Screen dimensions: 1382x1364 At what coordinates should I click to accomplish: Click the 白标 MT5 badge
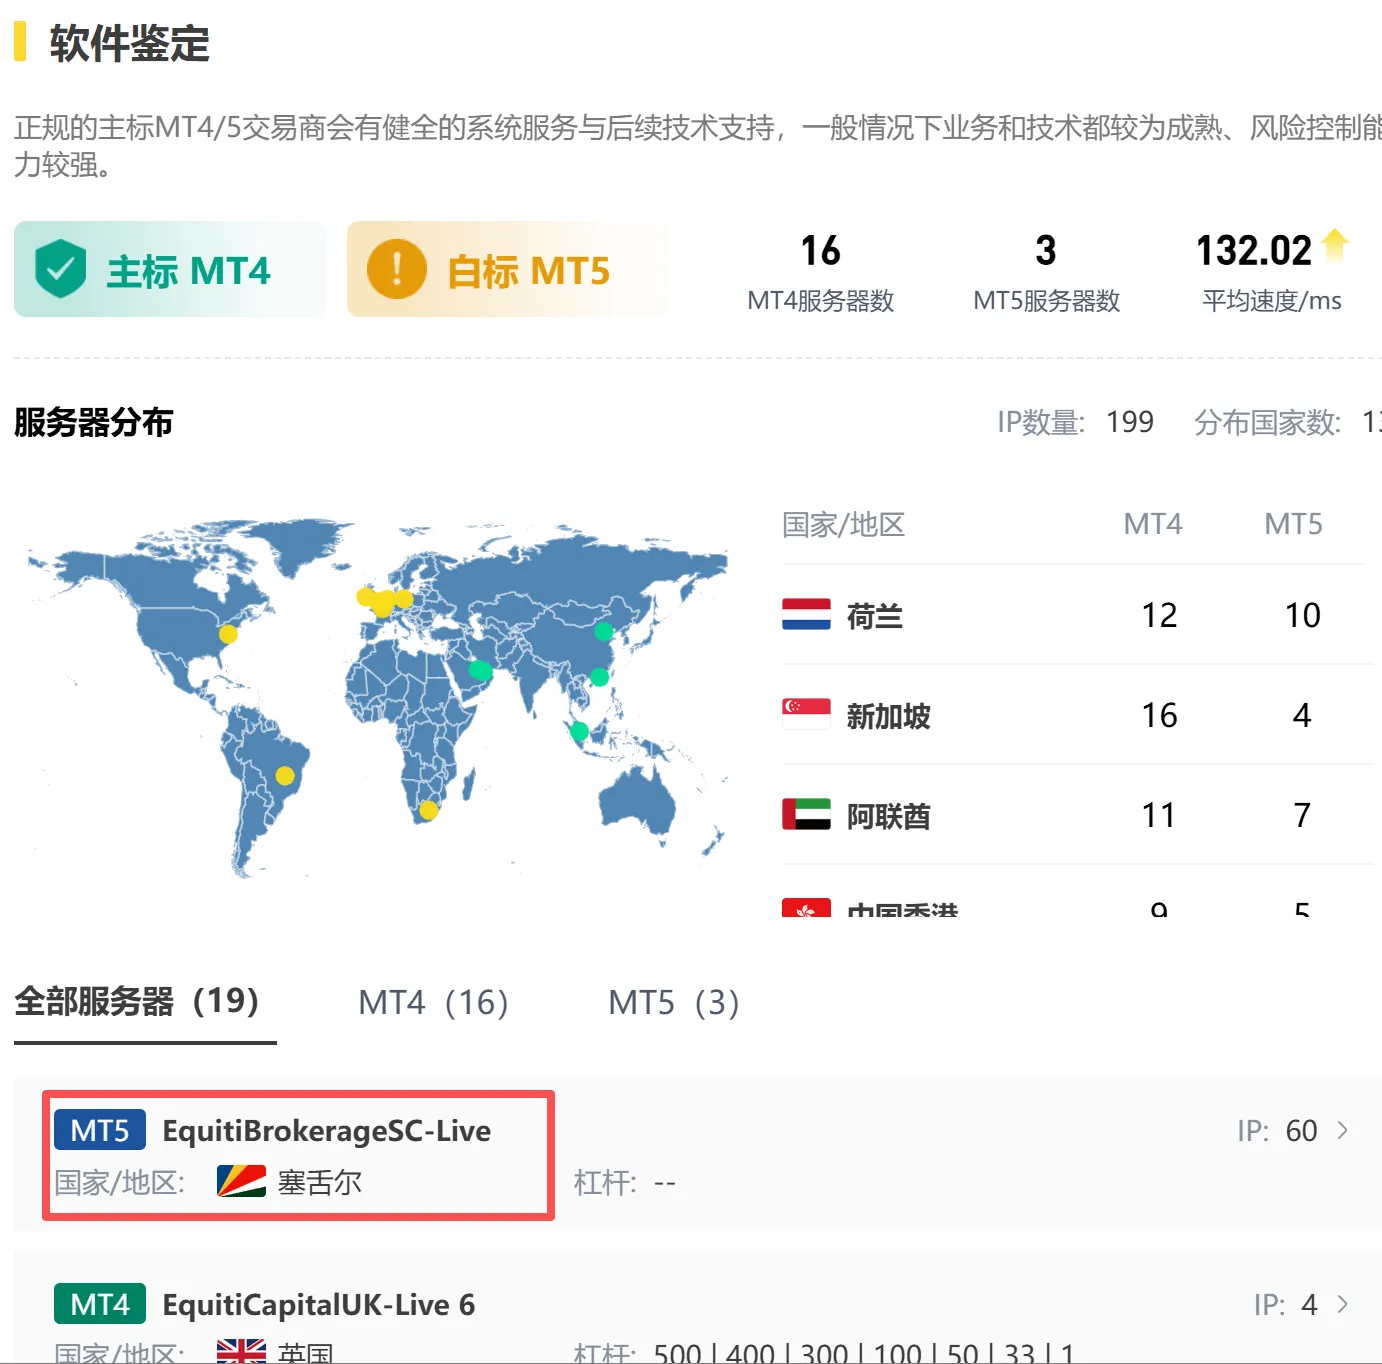(508, 269)
